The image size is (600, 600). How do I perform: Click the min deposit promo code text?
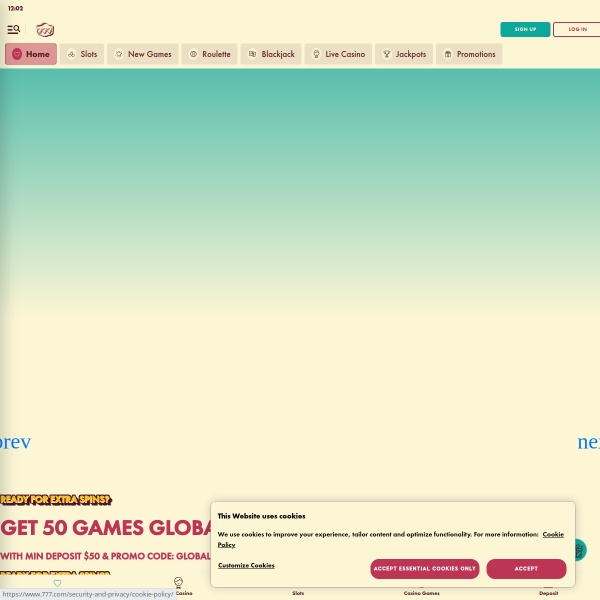(x=105, y=556)
